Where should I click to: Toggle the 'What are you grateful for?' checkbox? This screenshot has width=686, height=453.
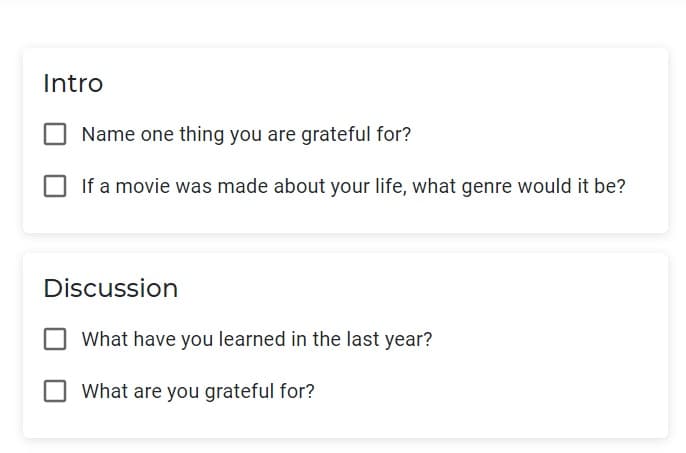tap(55, 391)
